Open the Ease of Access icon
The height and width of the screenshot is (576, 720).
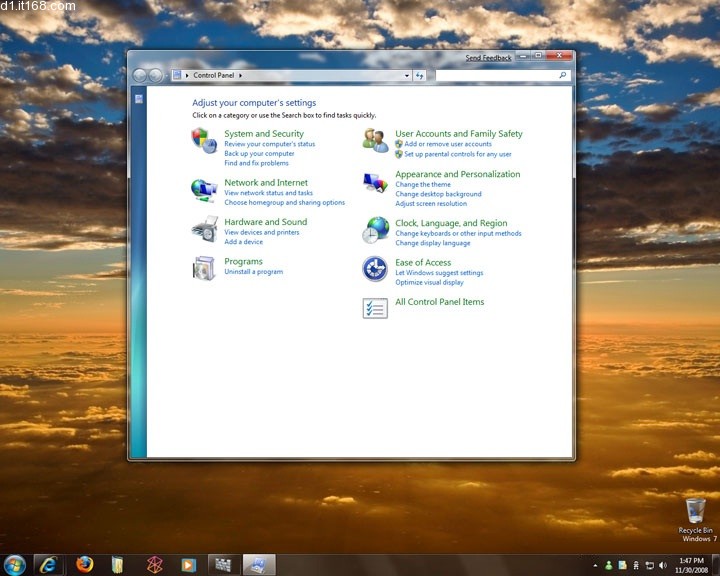[375, 269]
